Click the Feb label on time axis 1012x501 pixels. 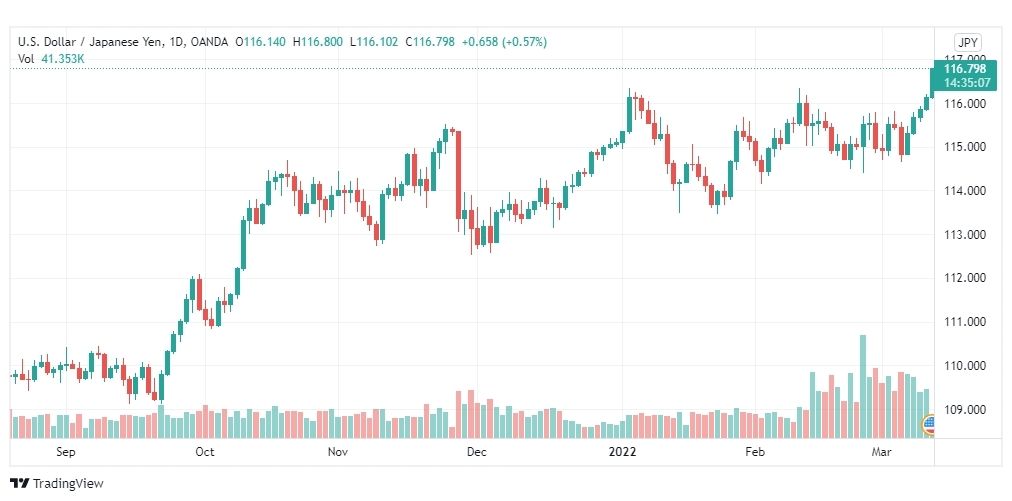[754, 452]
